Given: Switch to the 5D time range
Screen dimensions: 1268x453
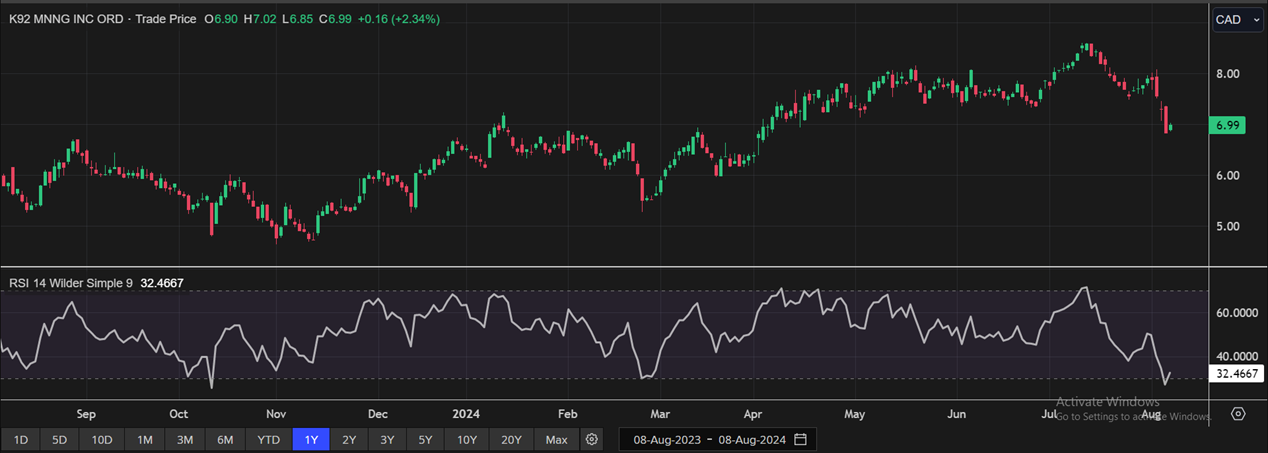Looking at the screenshot, I should coord(59,439).
